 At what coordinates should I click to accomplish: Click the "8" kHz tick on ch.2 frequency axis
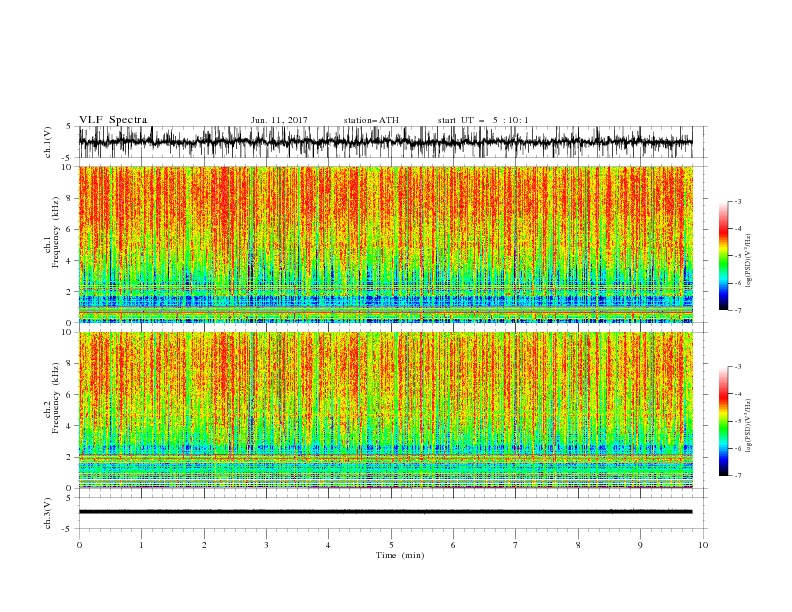69,363
